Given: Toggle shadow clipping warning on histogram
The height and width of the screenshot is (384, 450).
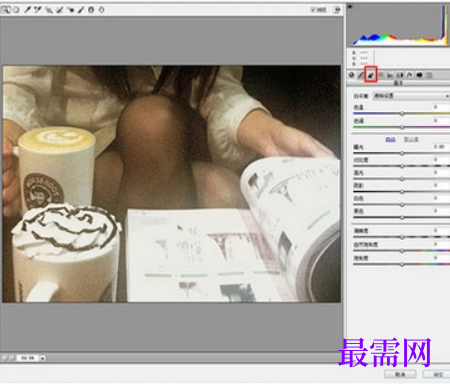Looking at the screenshot, I should pos(350,6).
